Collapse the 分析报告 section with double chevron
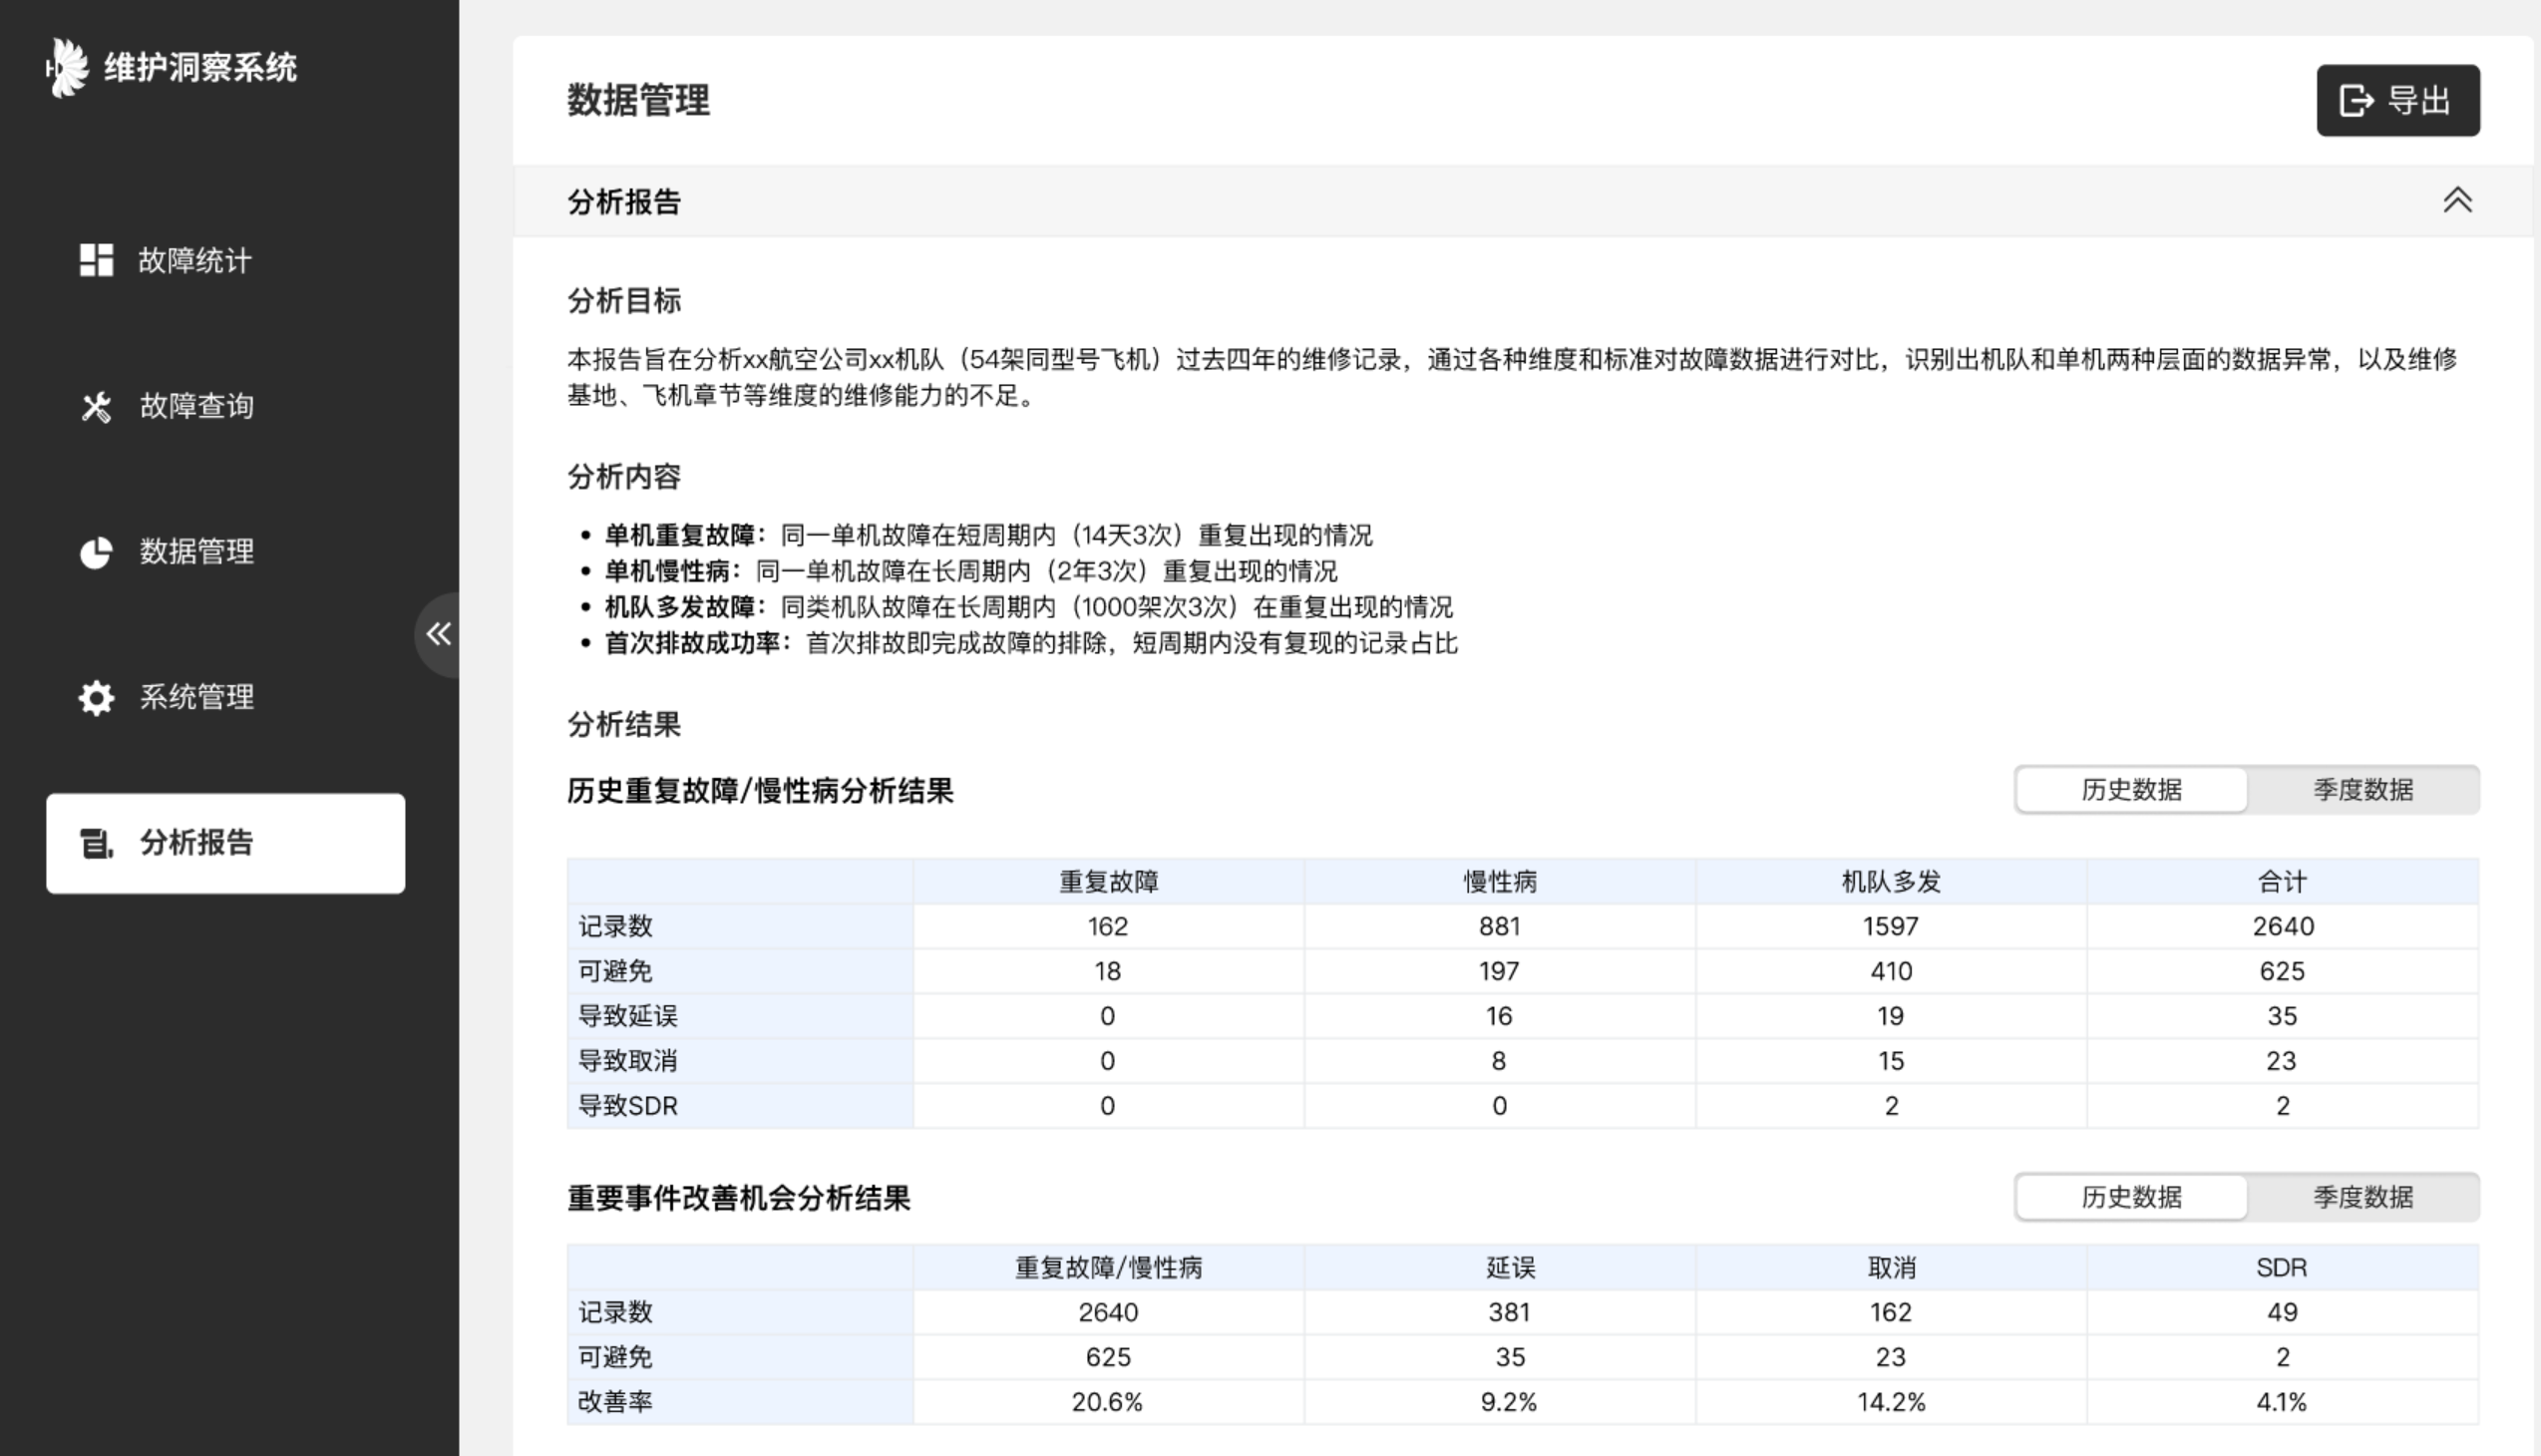The image size is (2541, 1456). 2457,201
